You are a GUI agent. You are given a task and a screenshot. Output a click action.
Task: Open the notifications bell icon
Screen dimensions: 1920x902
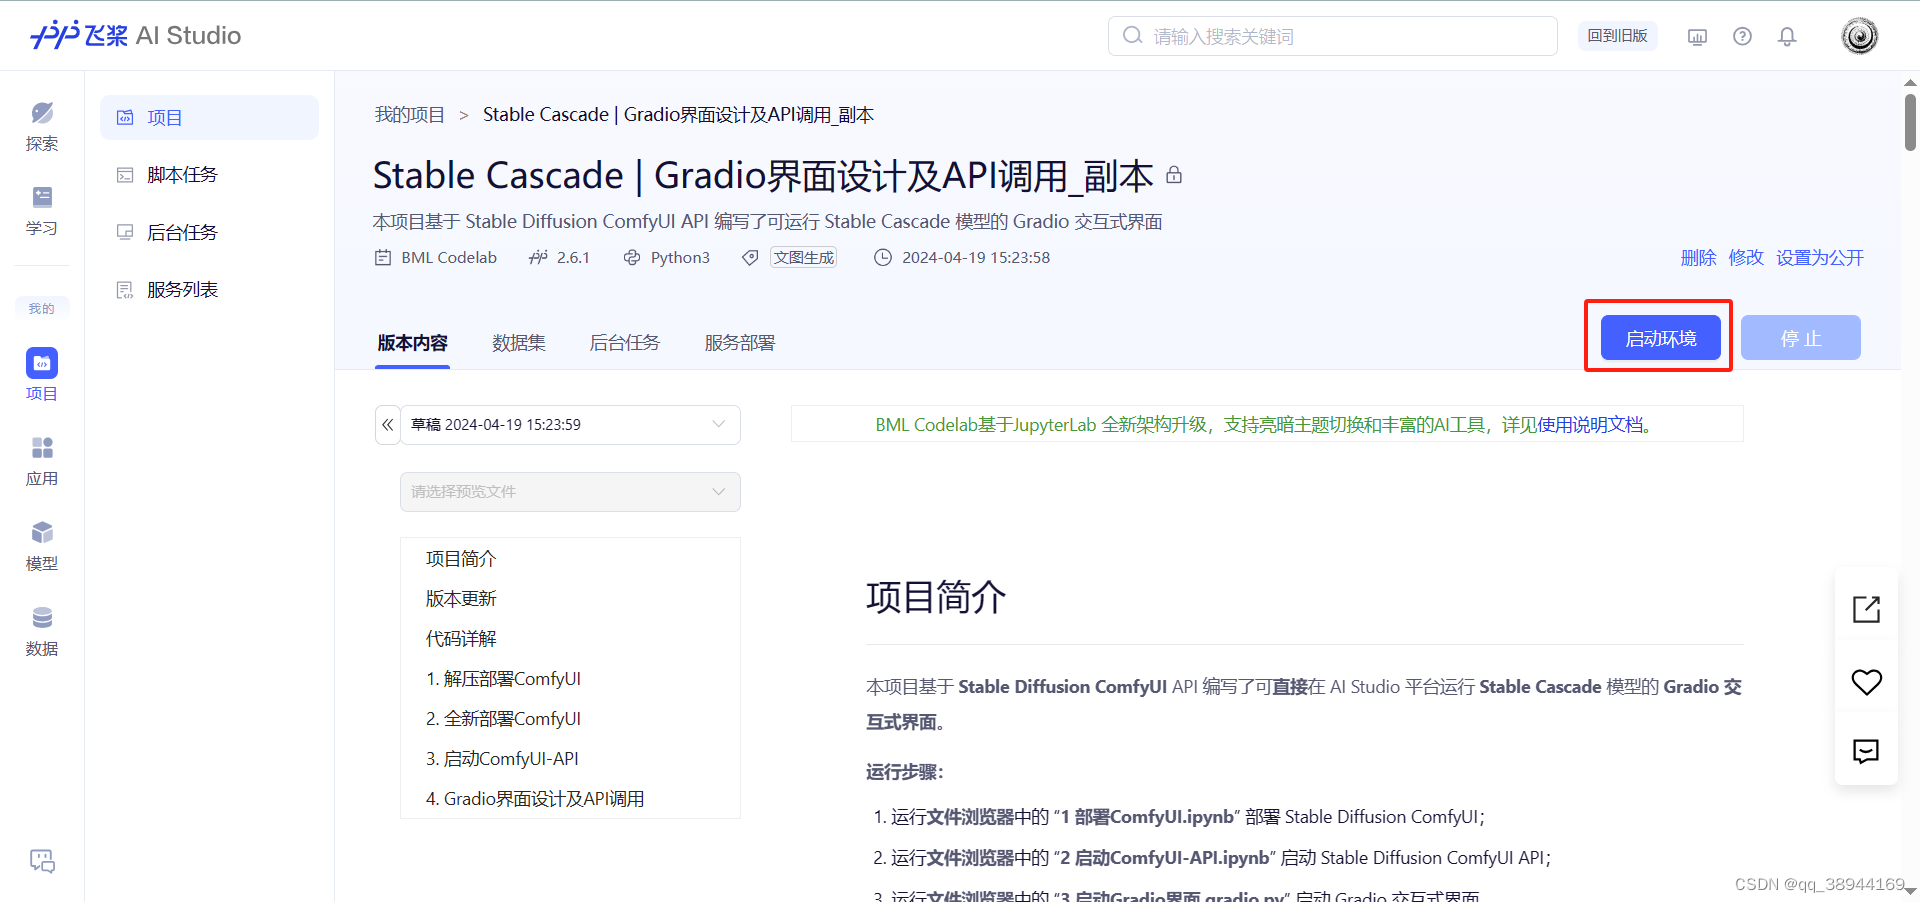point(1787,37)
